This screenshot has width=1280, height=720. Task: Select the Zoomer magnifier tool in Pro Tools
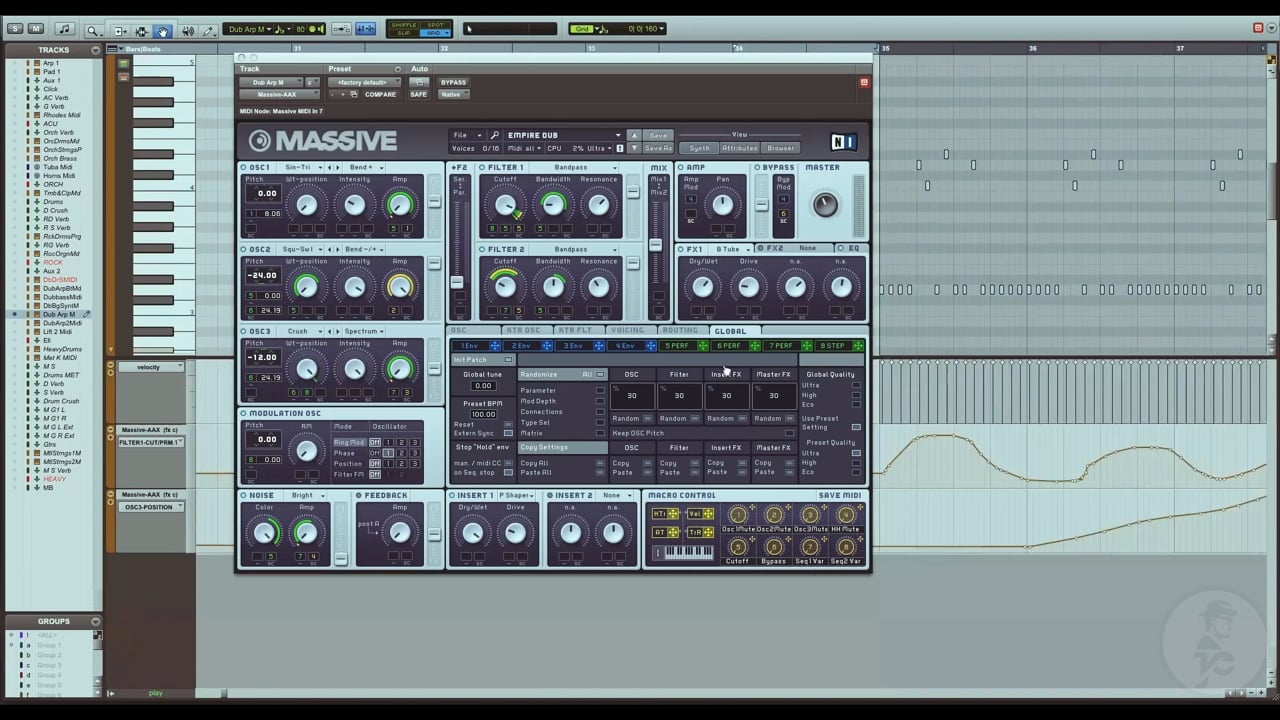pos(92,30)
